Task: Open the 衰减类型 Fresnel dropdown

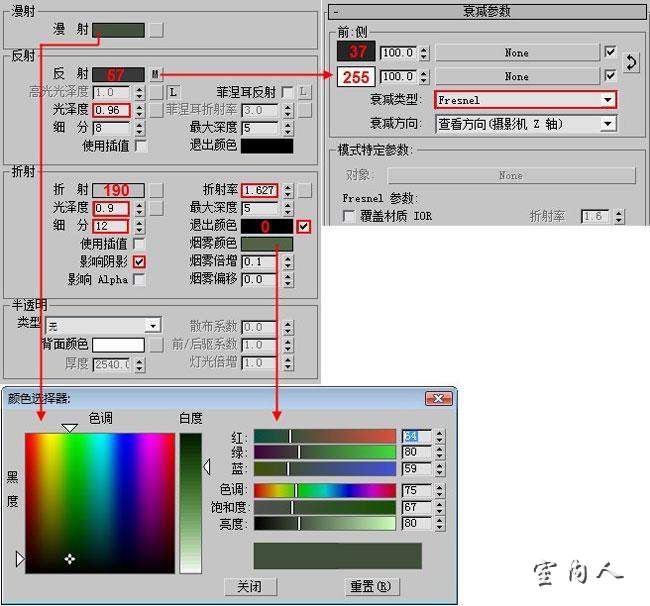Action: click(526, 100)
